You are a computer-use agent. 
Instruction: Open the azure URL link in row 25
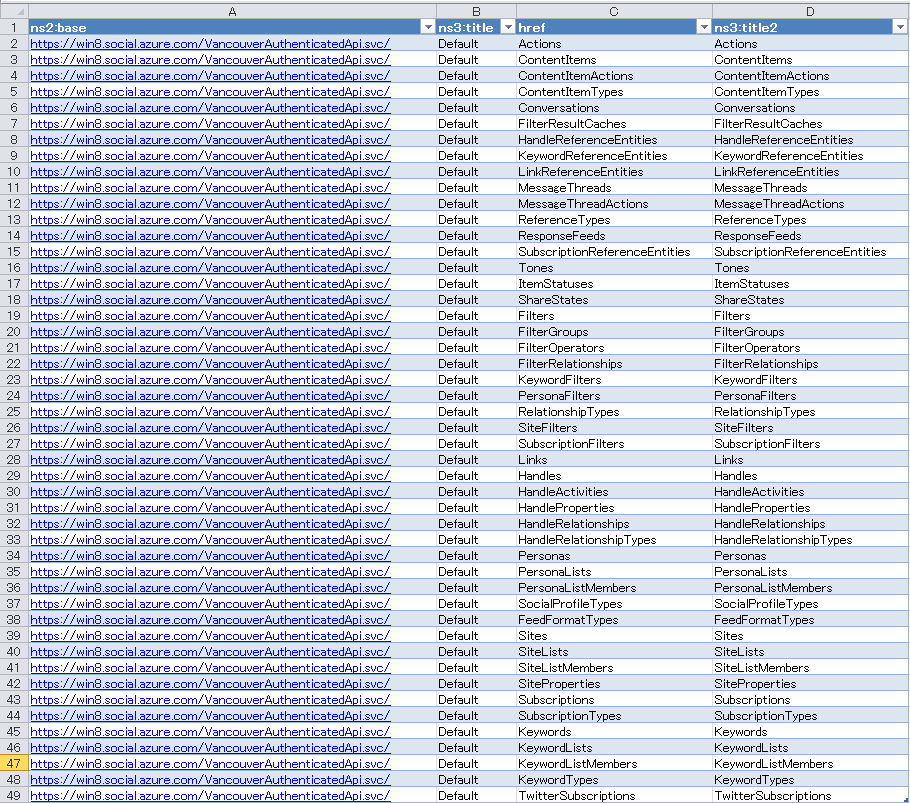210,412
